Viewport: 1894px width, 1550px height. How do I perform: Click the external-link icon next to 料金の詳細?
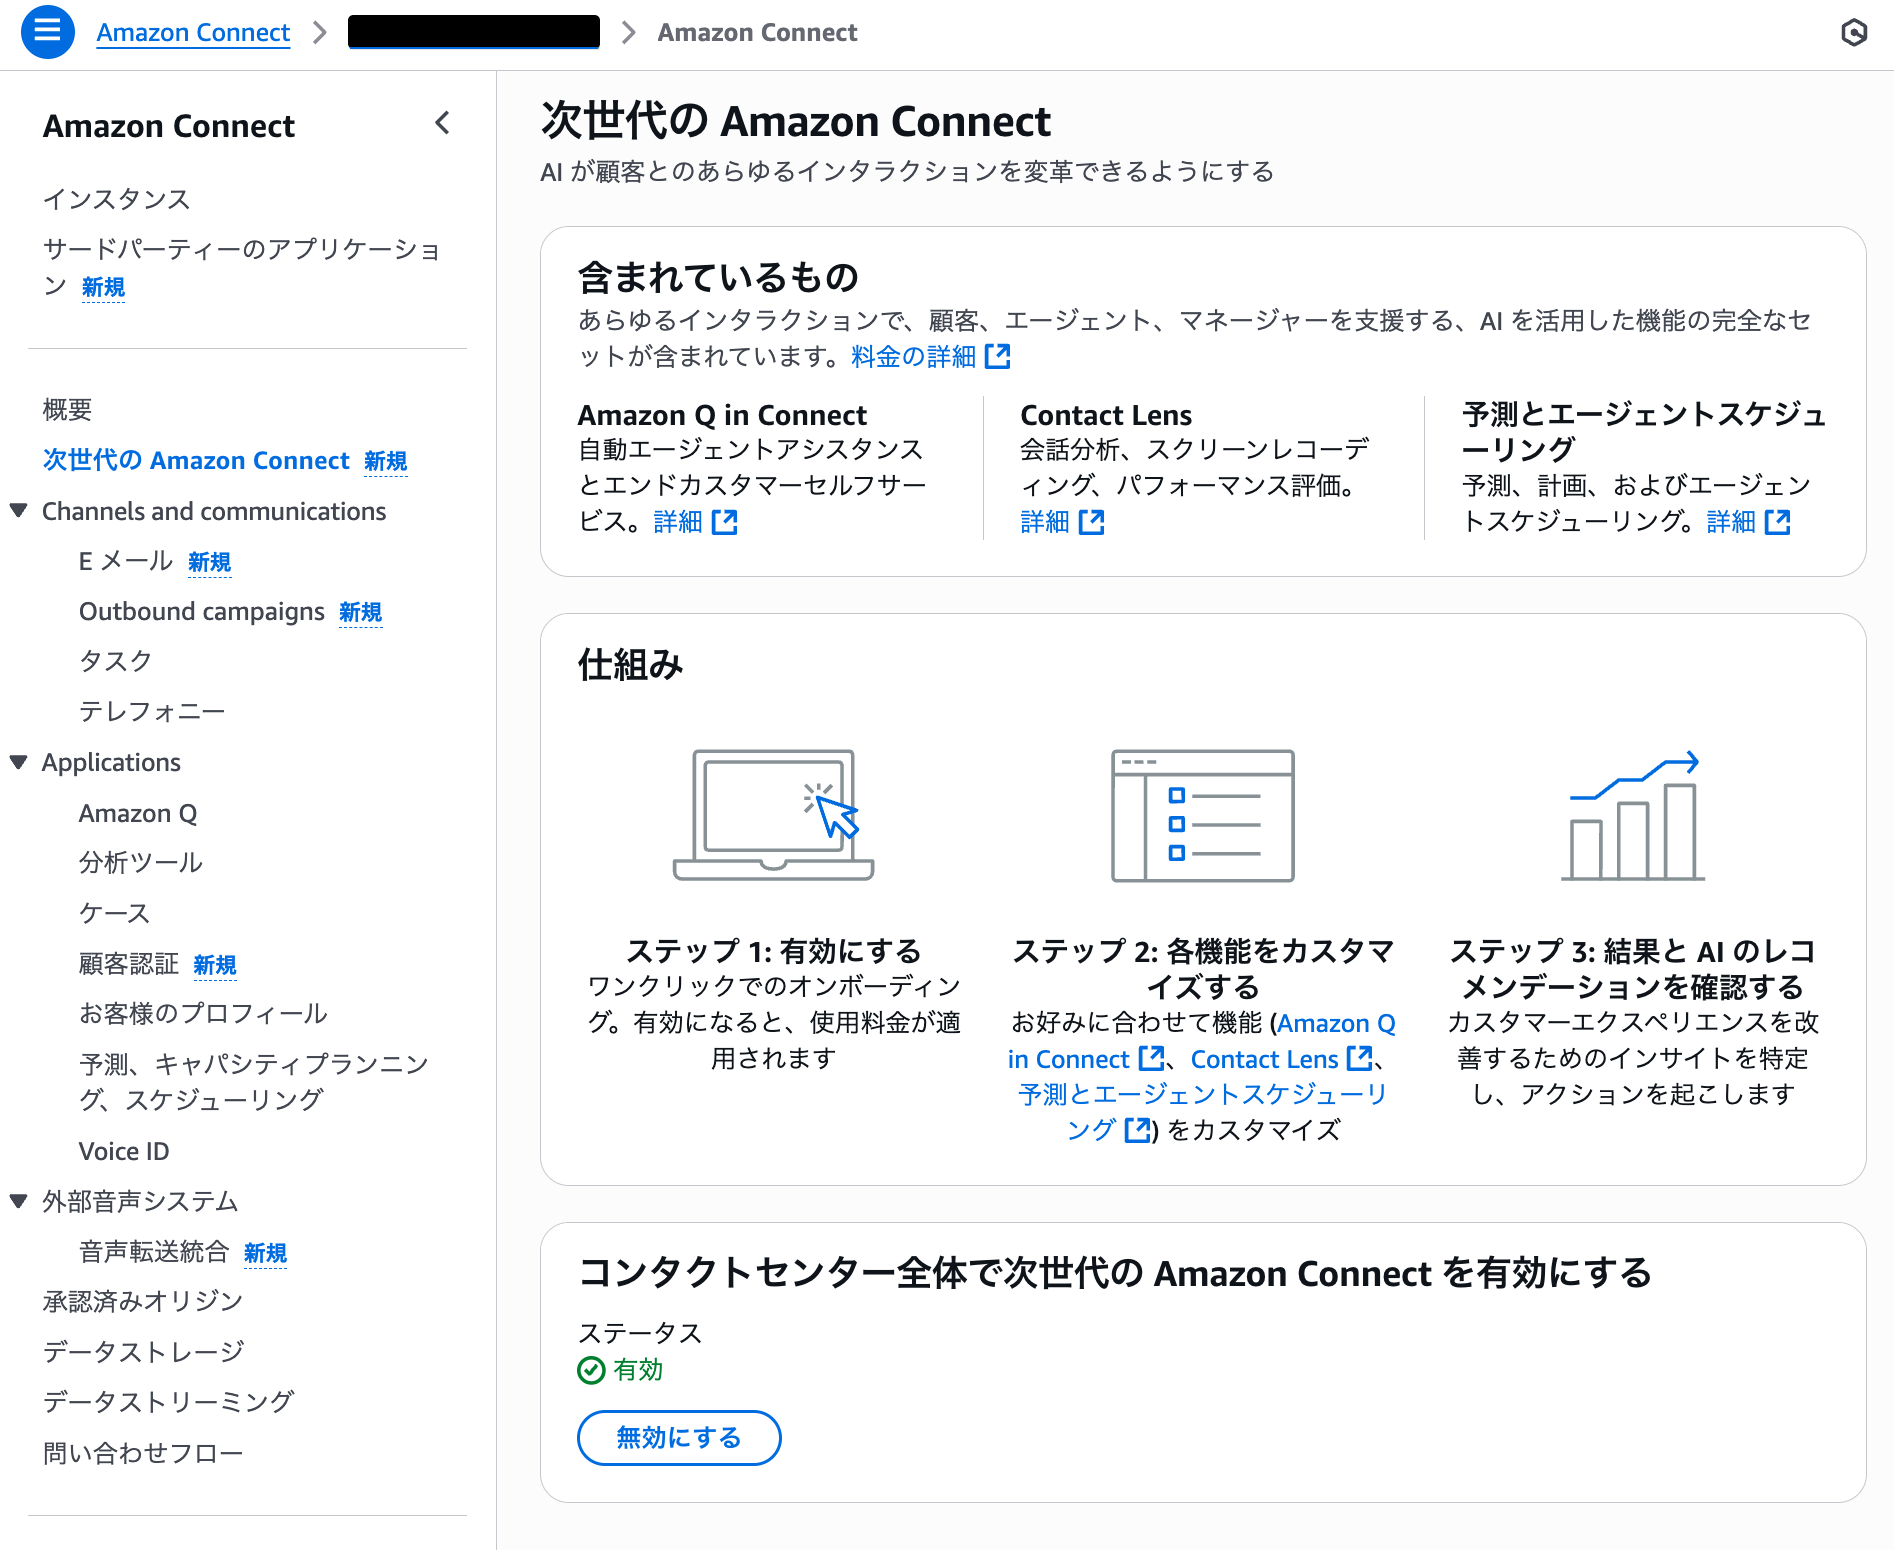coord(998,356)
